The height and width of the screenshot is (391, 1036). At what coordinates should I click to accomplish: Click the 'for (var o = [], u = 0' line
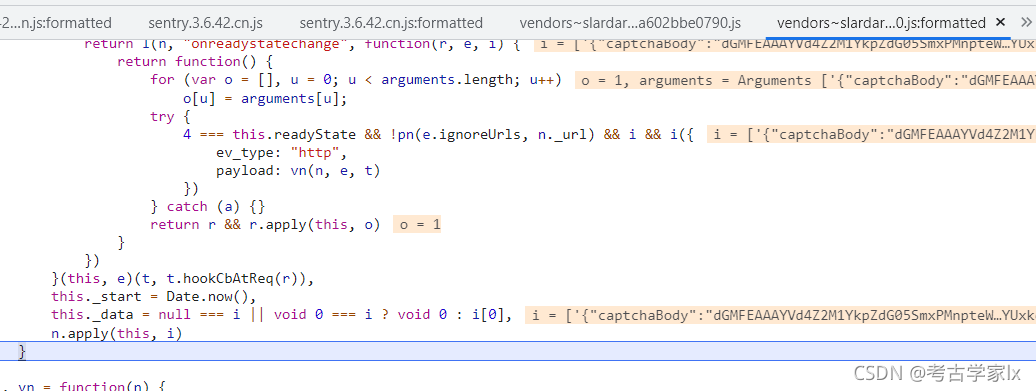355,80
